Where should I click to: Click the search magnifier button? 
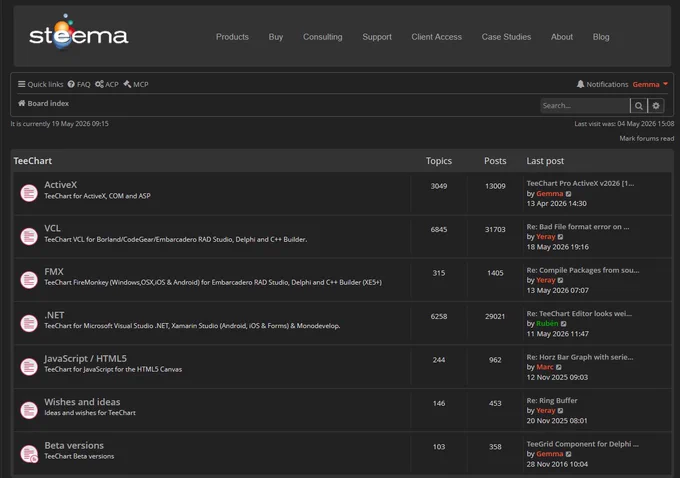[x=639, y=105]
